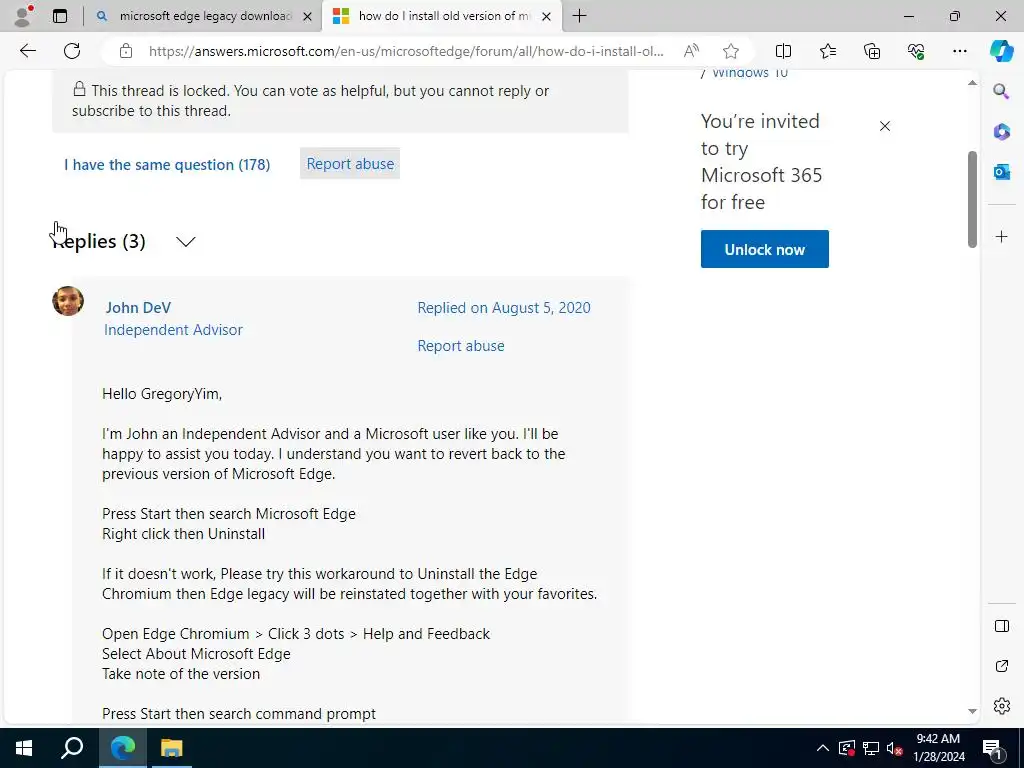Toggle the sidebar panel layout icon
1024x768 pixels.
click(x=1001, y=626)
